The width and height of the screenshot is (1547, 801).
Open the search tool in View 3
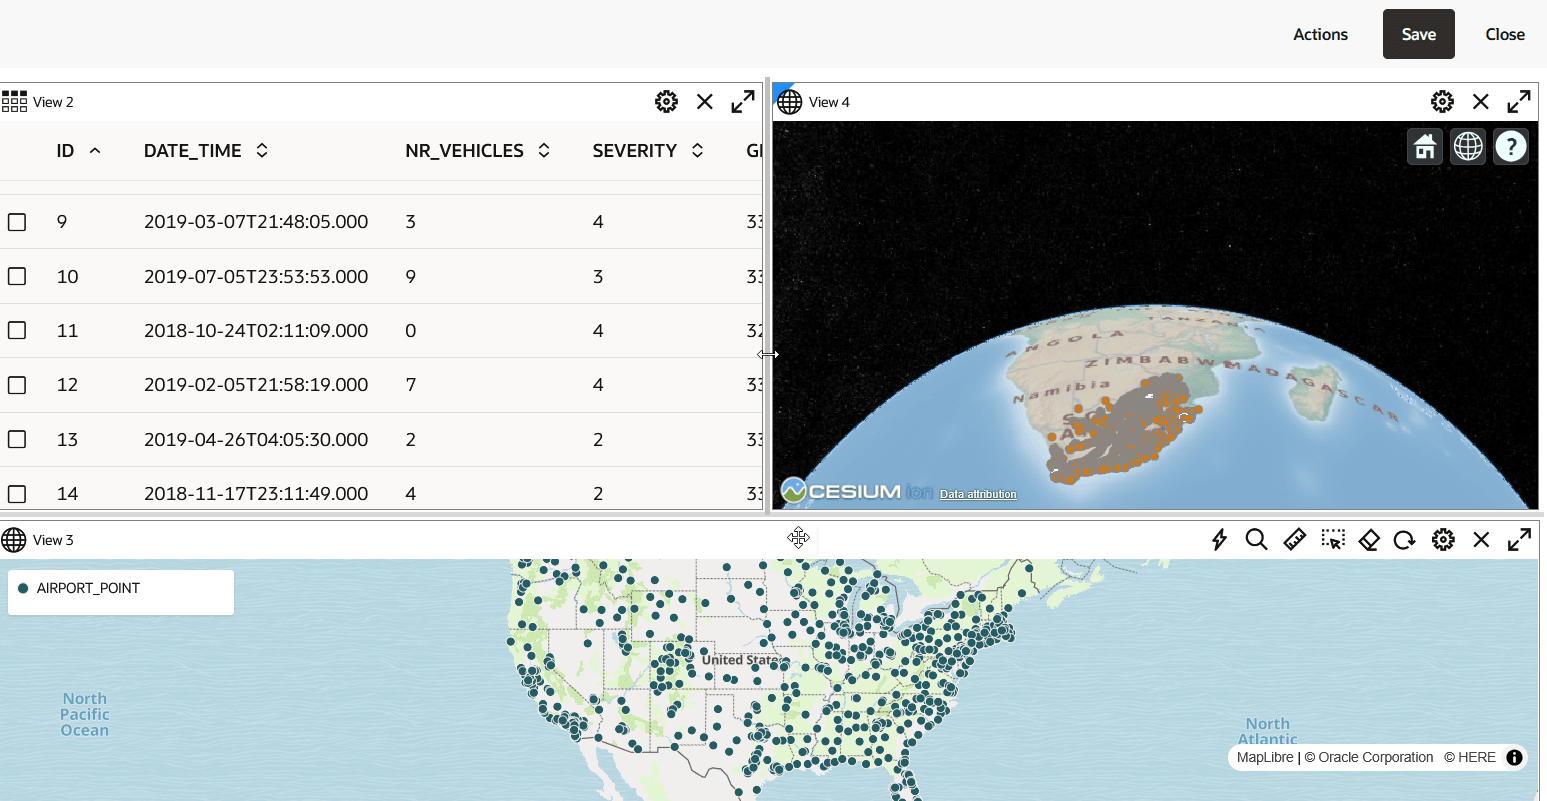pos(1257,540)
